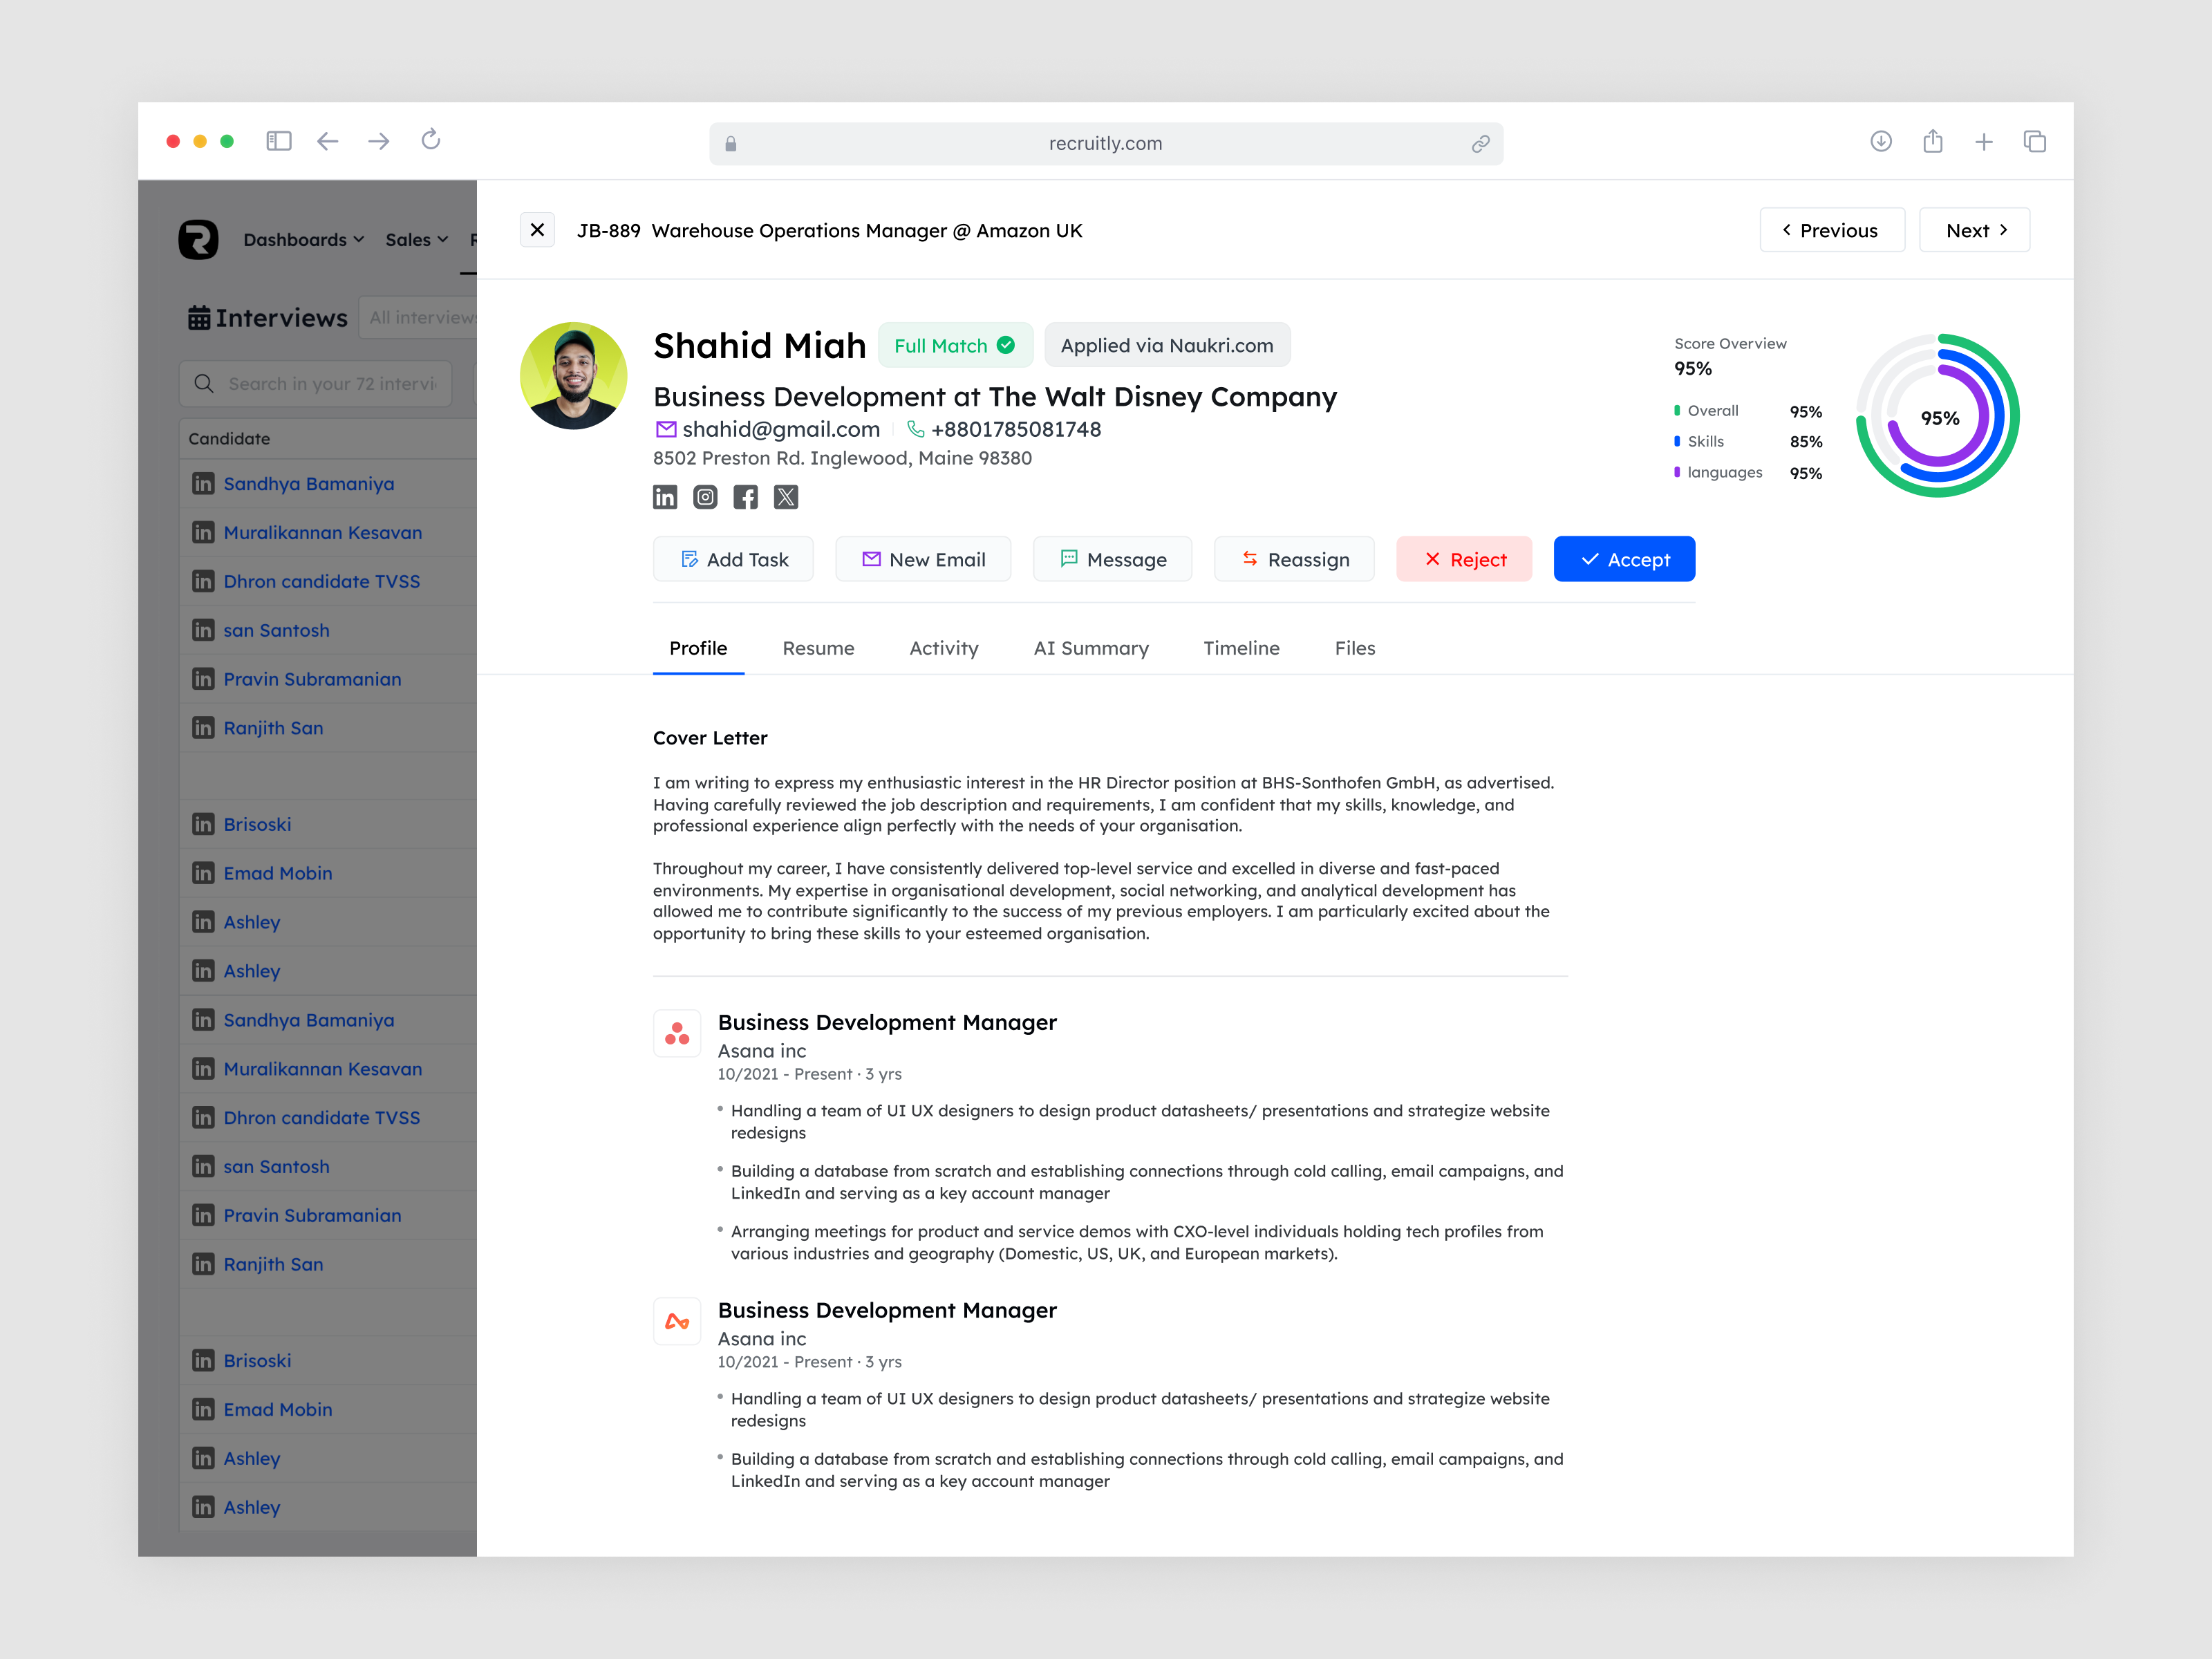2212x1659 pixels.
Task: Open the AI Summary tab
Action: pyautogui.click(x=1091, y=648)
